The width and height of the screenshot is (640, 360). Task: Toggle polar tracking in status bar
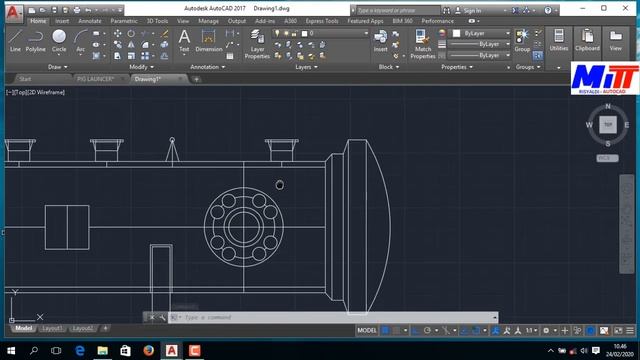coord(427,331)
